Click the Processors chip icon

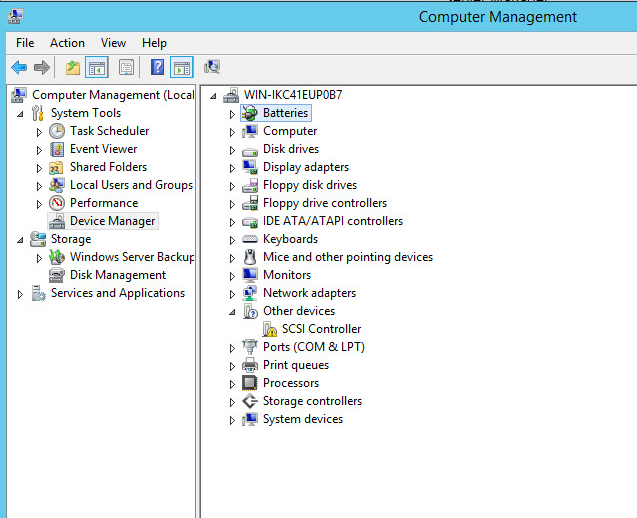point(250,383)
